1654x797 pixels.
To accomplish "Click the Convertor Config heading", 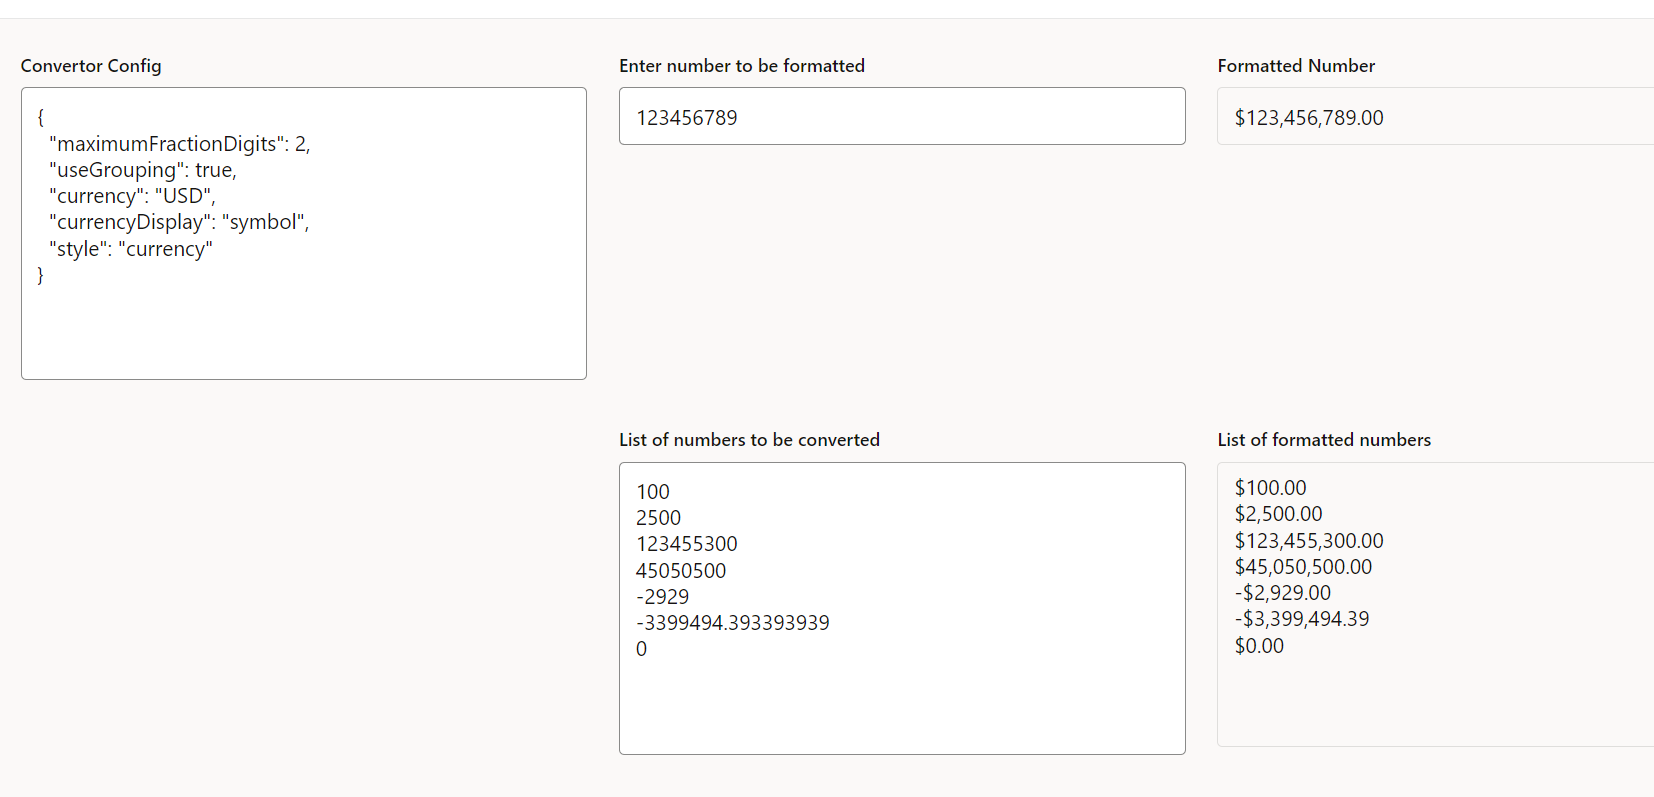I will [91, 66].
